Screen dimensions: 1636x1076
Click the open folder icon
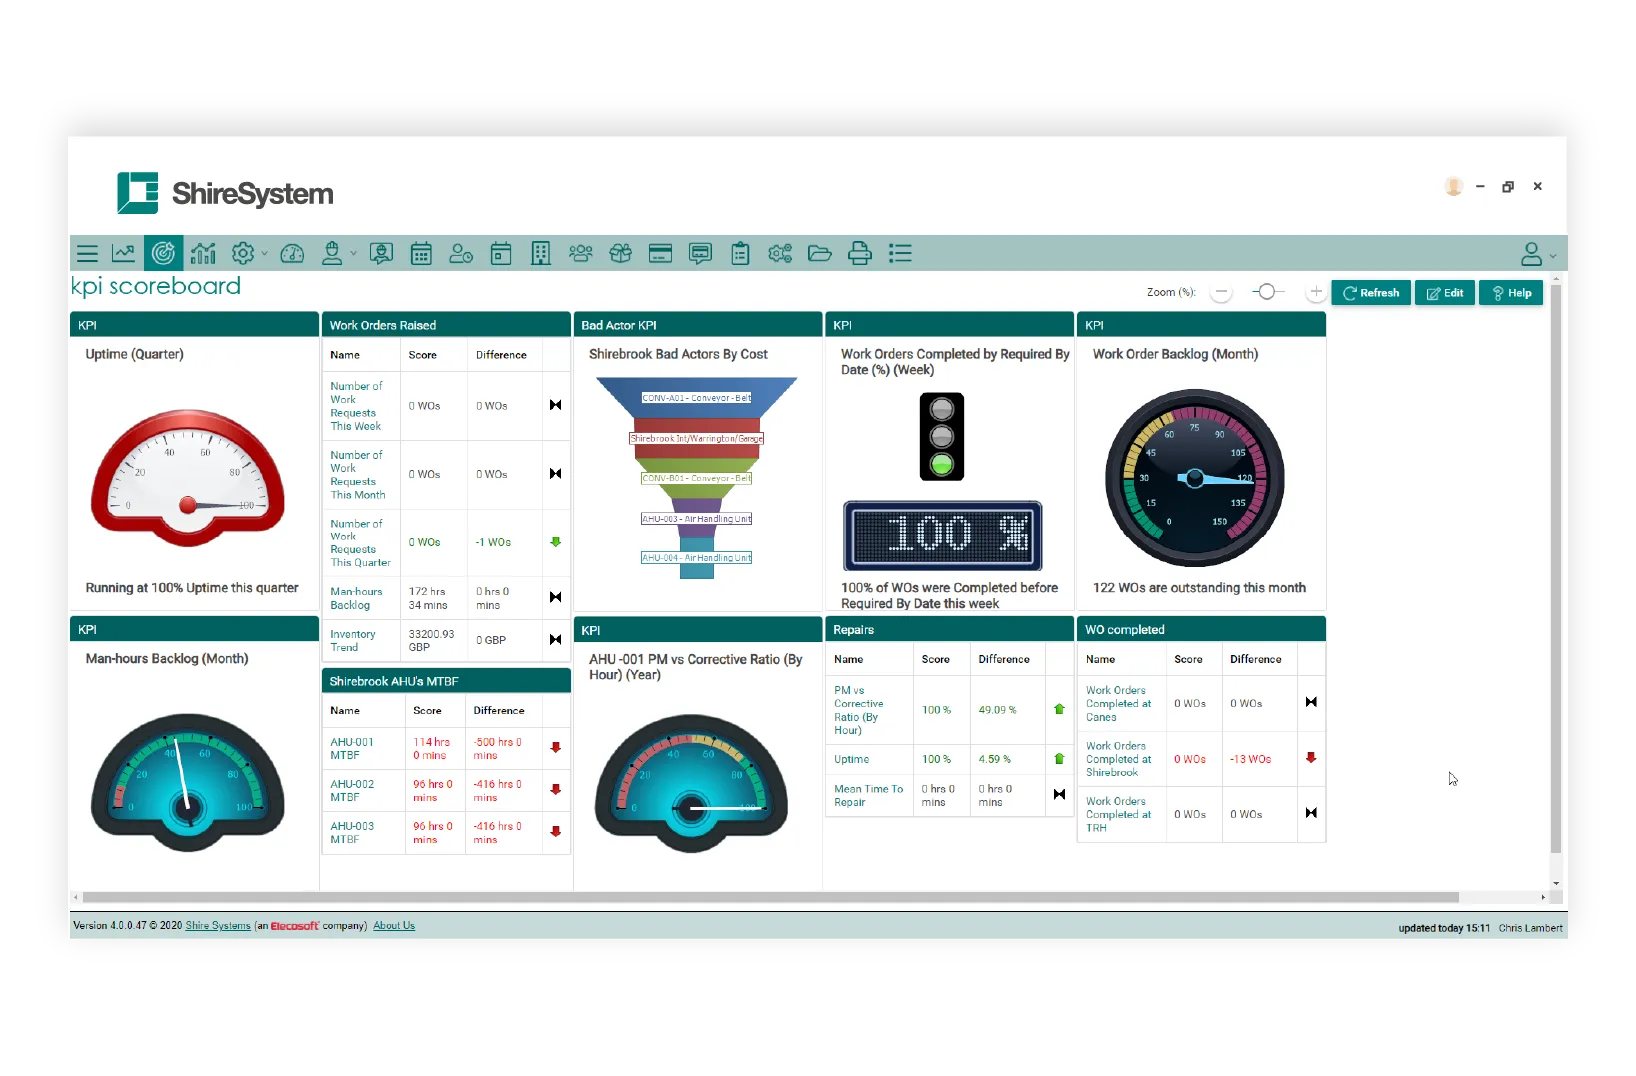[820, 254]
